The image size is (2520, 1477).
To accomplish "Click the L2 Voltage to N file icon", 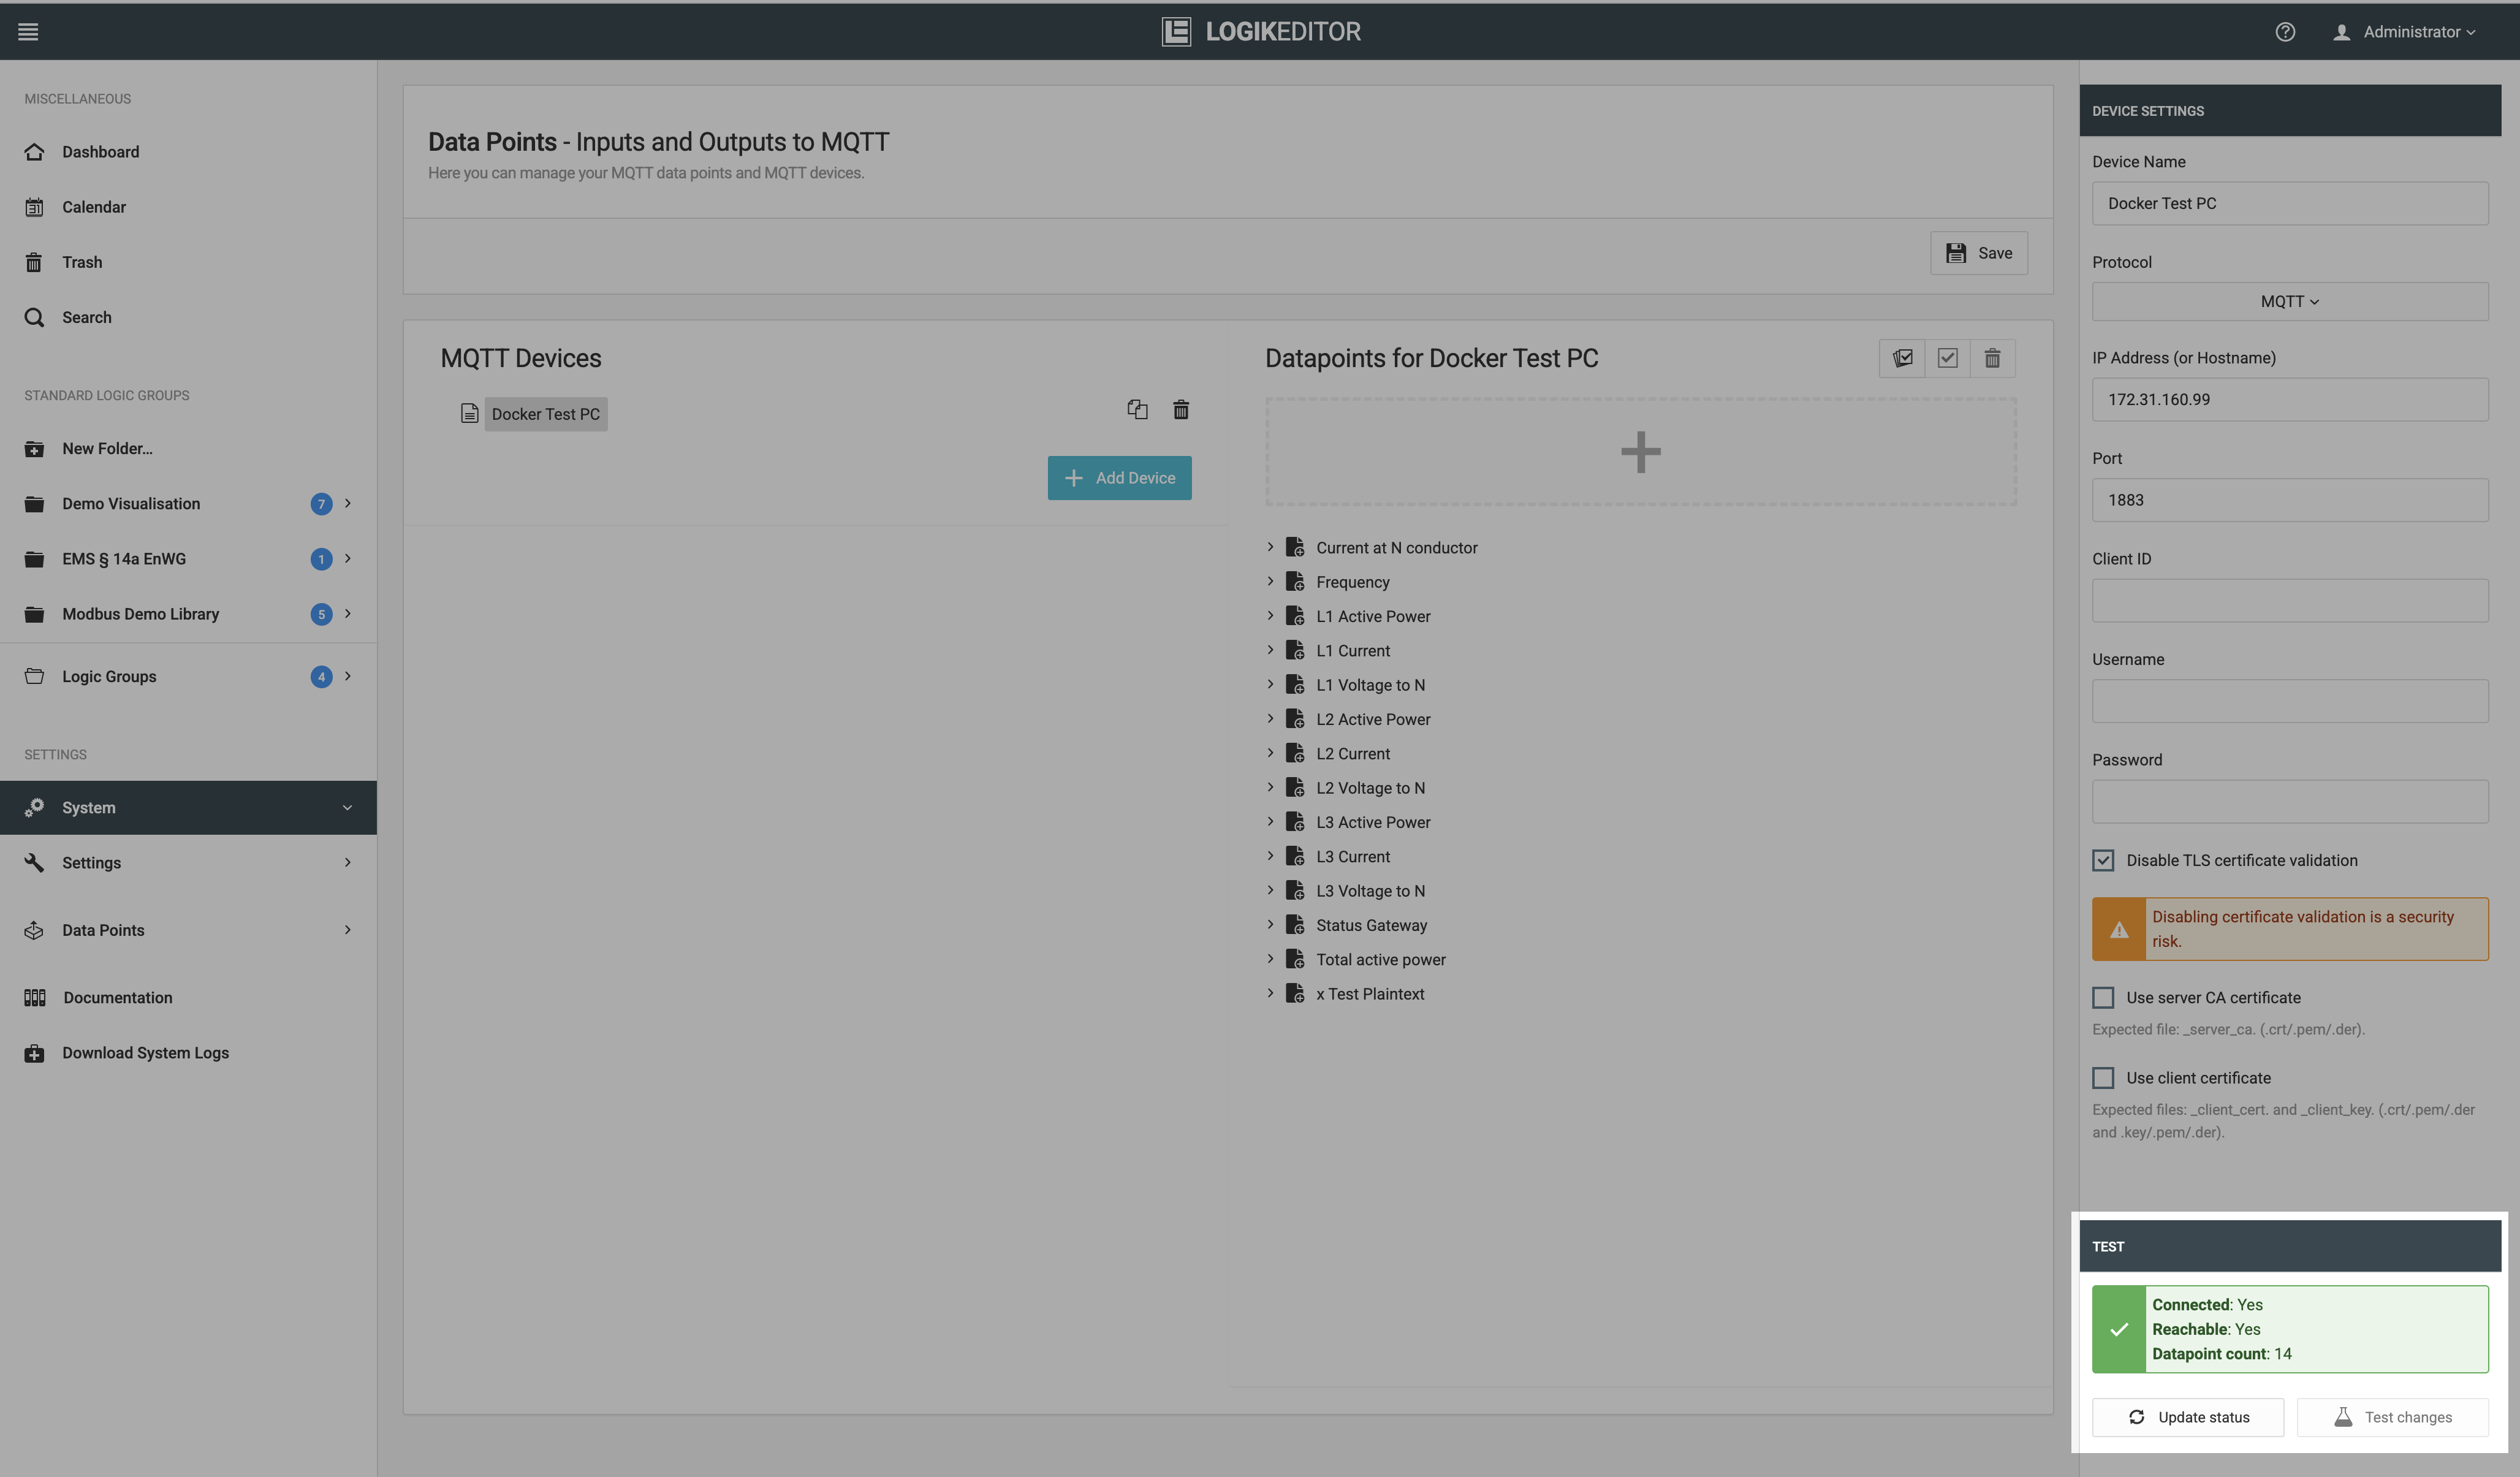I will pyautogui.click(x=1295, y=788).
